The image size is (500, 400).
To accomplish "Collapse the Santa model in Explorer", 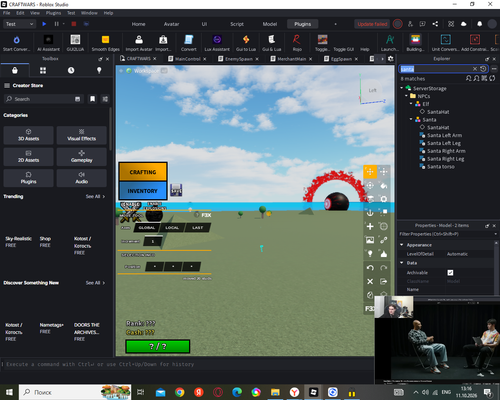I will click(411, 119).
